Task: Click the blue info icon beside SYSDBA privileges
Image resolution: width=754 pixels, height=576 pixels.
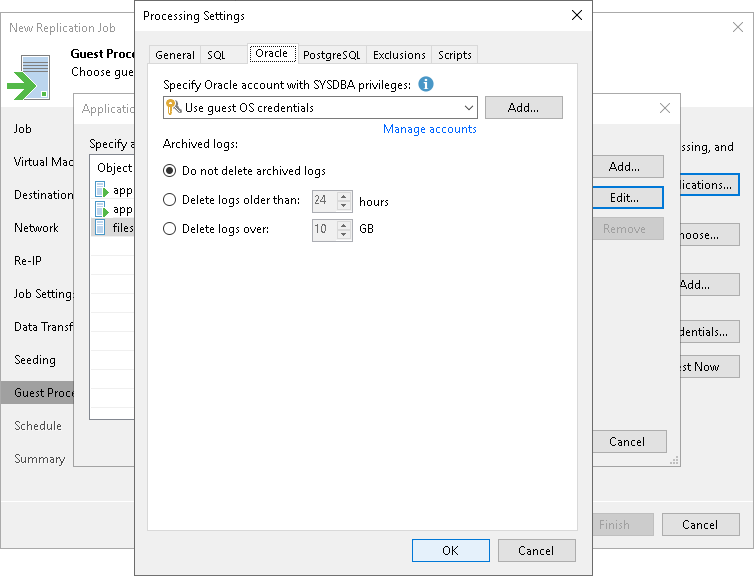Action: pyautogui.click(x=426, y=84)
